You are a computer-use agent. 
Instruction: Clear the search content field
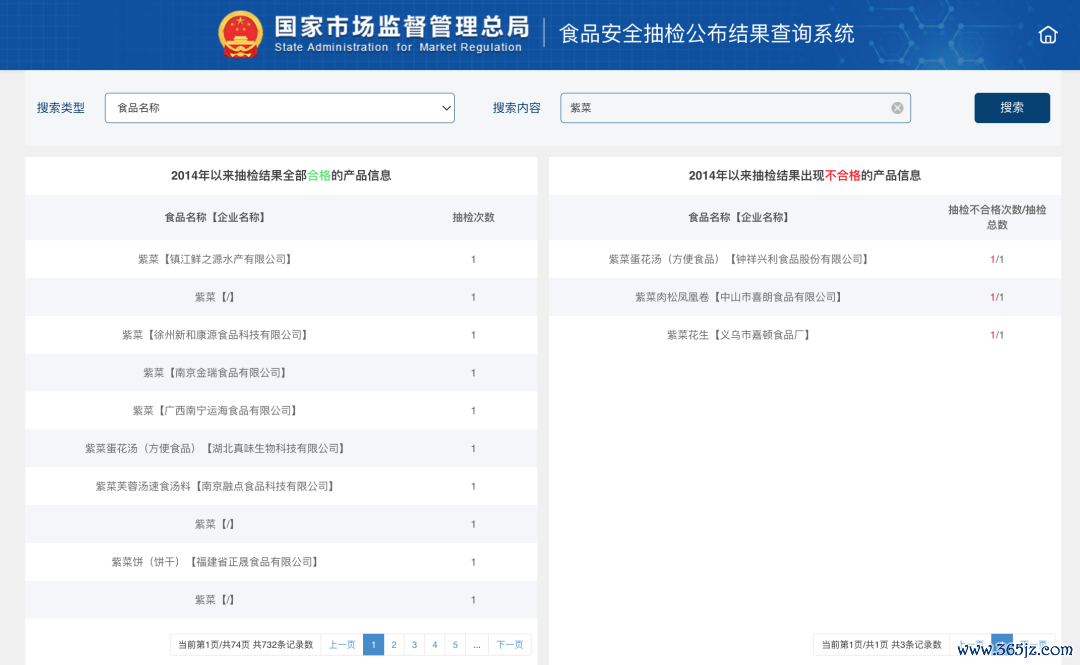point(897,108)
